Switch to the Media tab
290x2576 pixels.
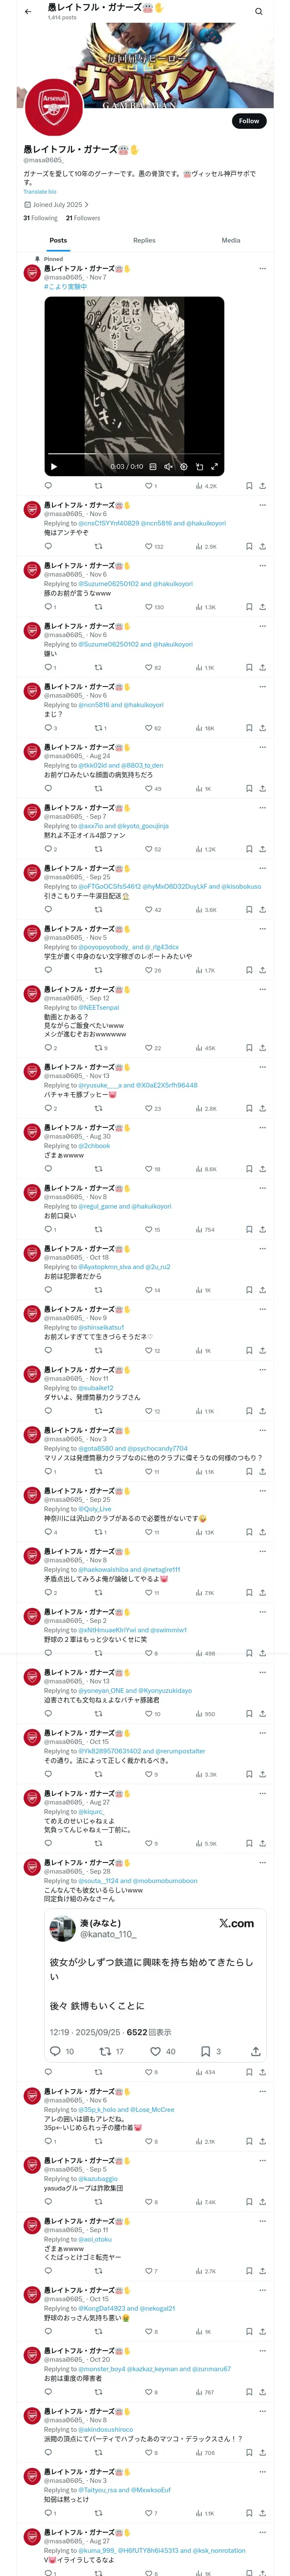[x=231, y=240]
